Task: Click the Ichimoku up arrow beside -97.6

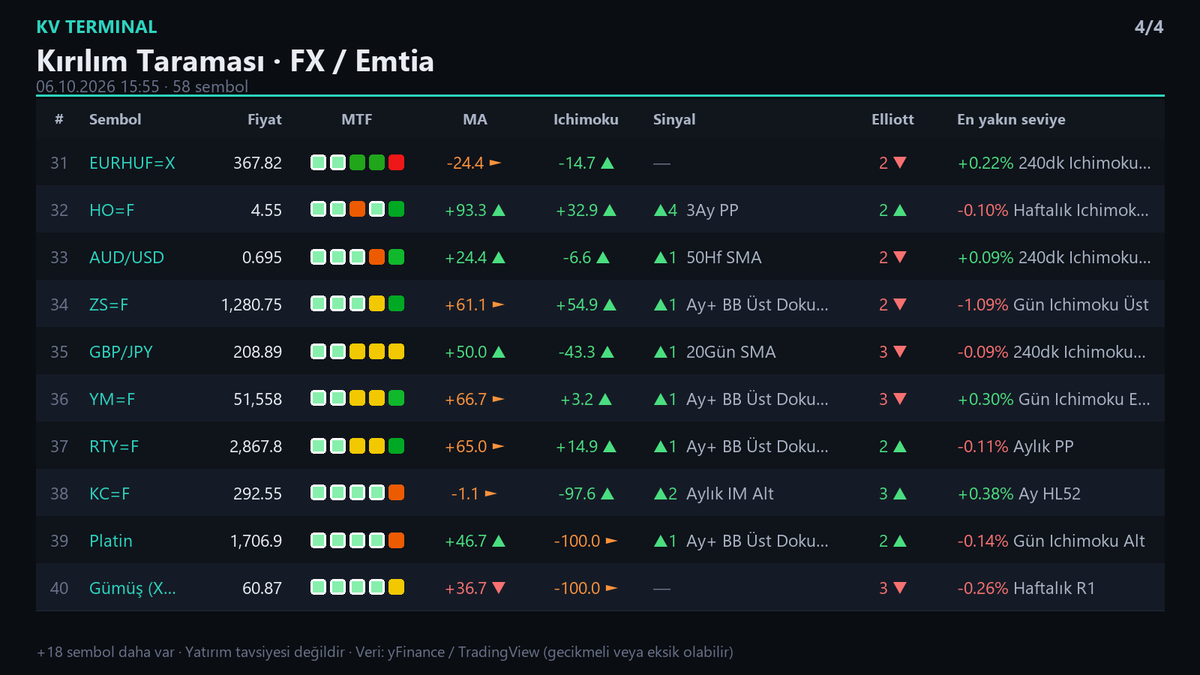Action: coord(607,494)
